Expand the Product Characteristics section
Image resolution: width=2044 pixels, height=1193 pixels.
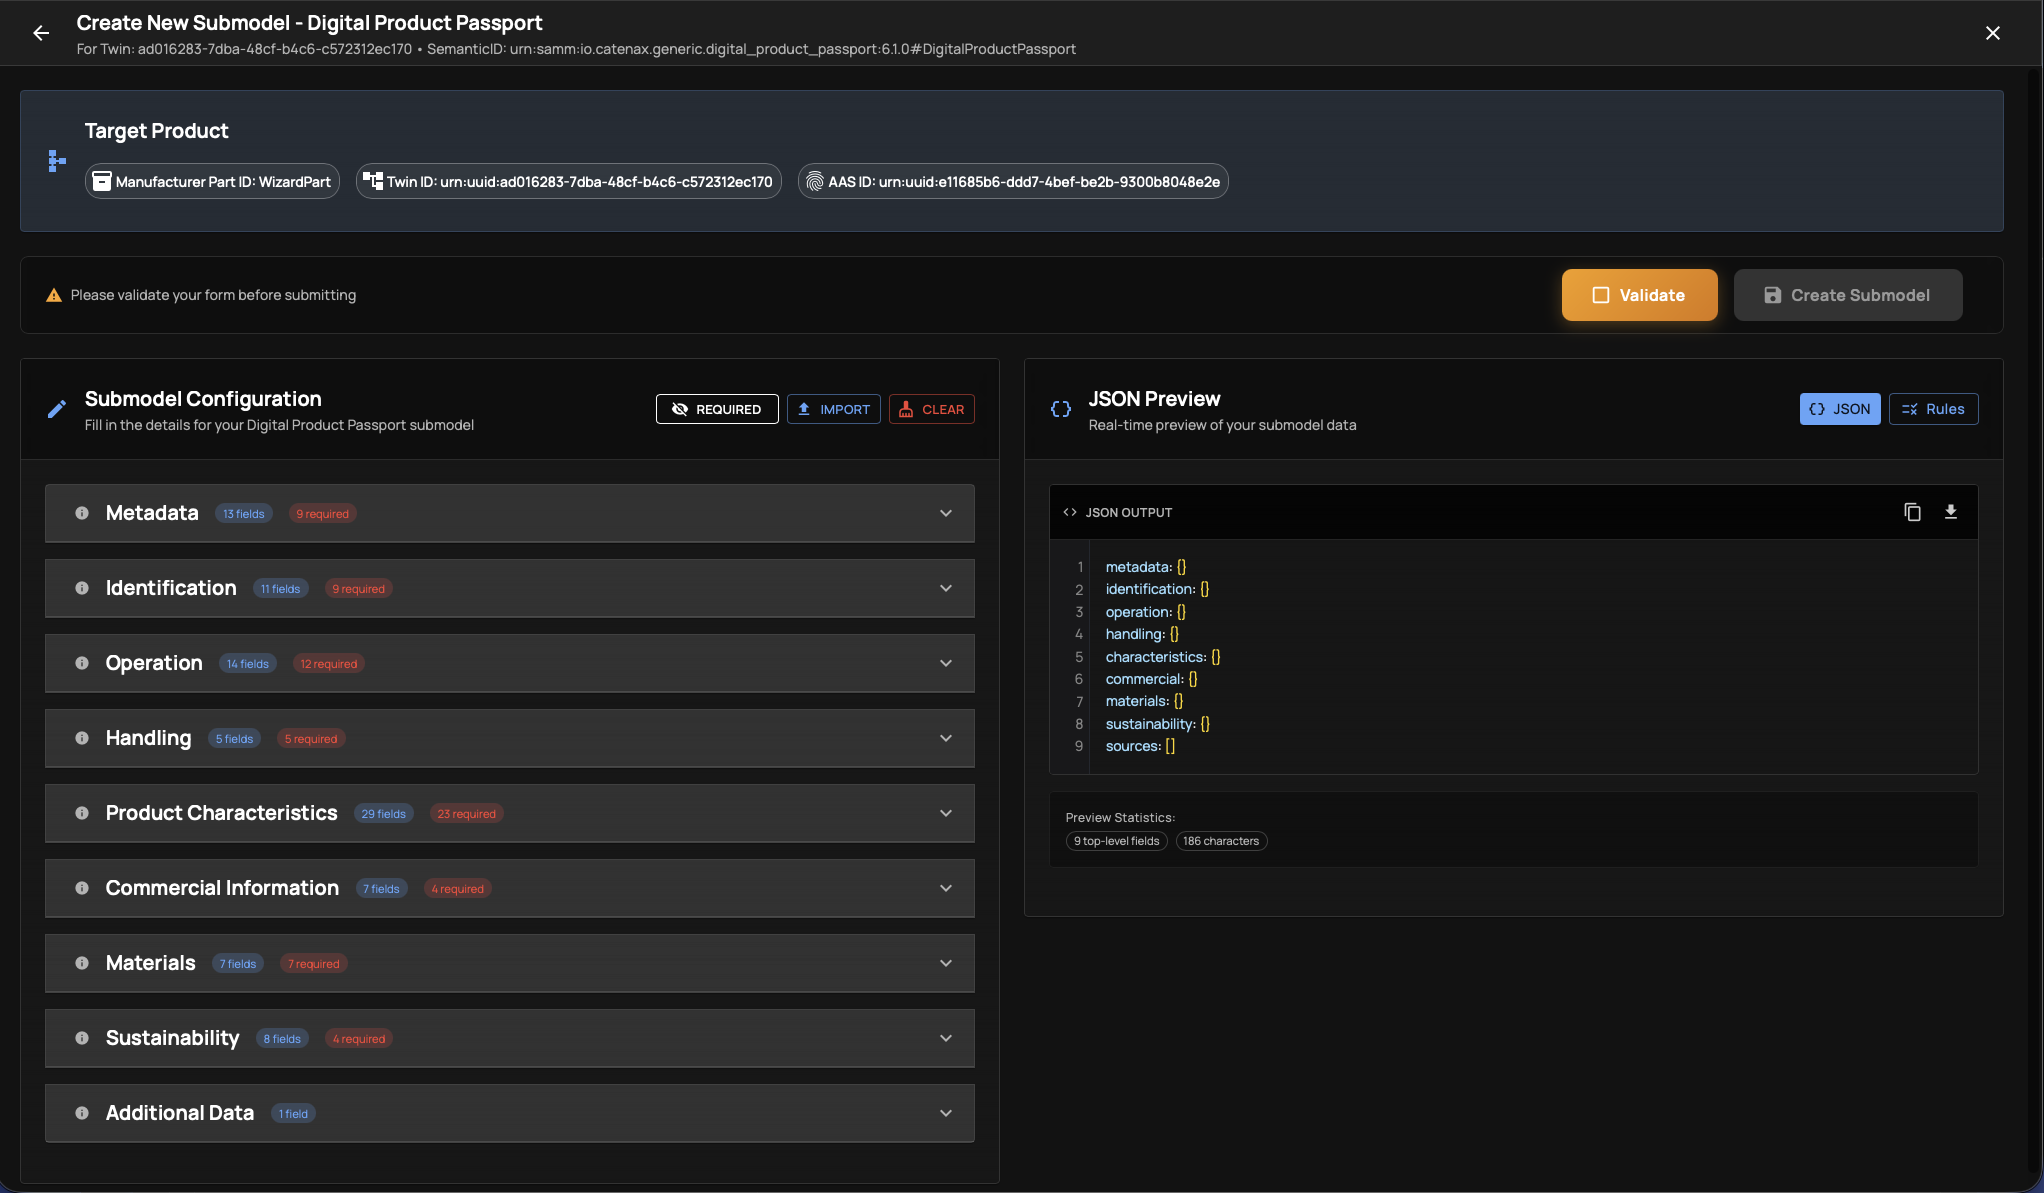(x=945, y=813)
